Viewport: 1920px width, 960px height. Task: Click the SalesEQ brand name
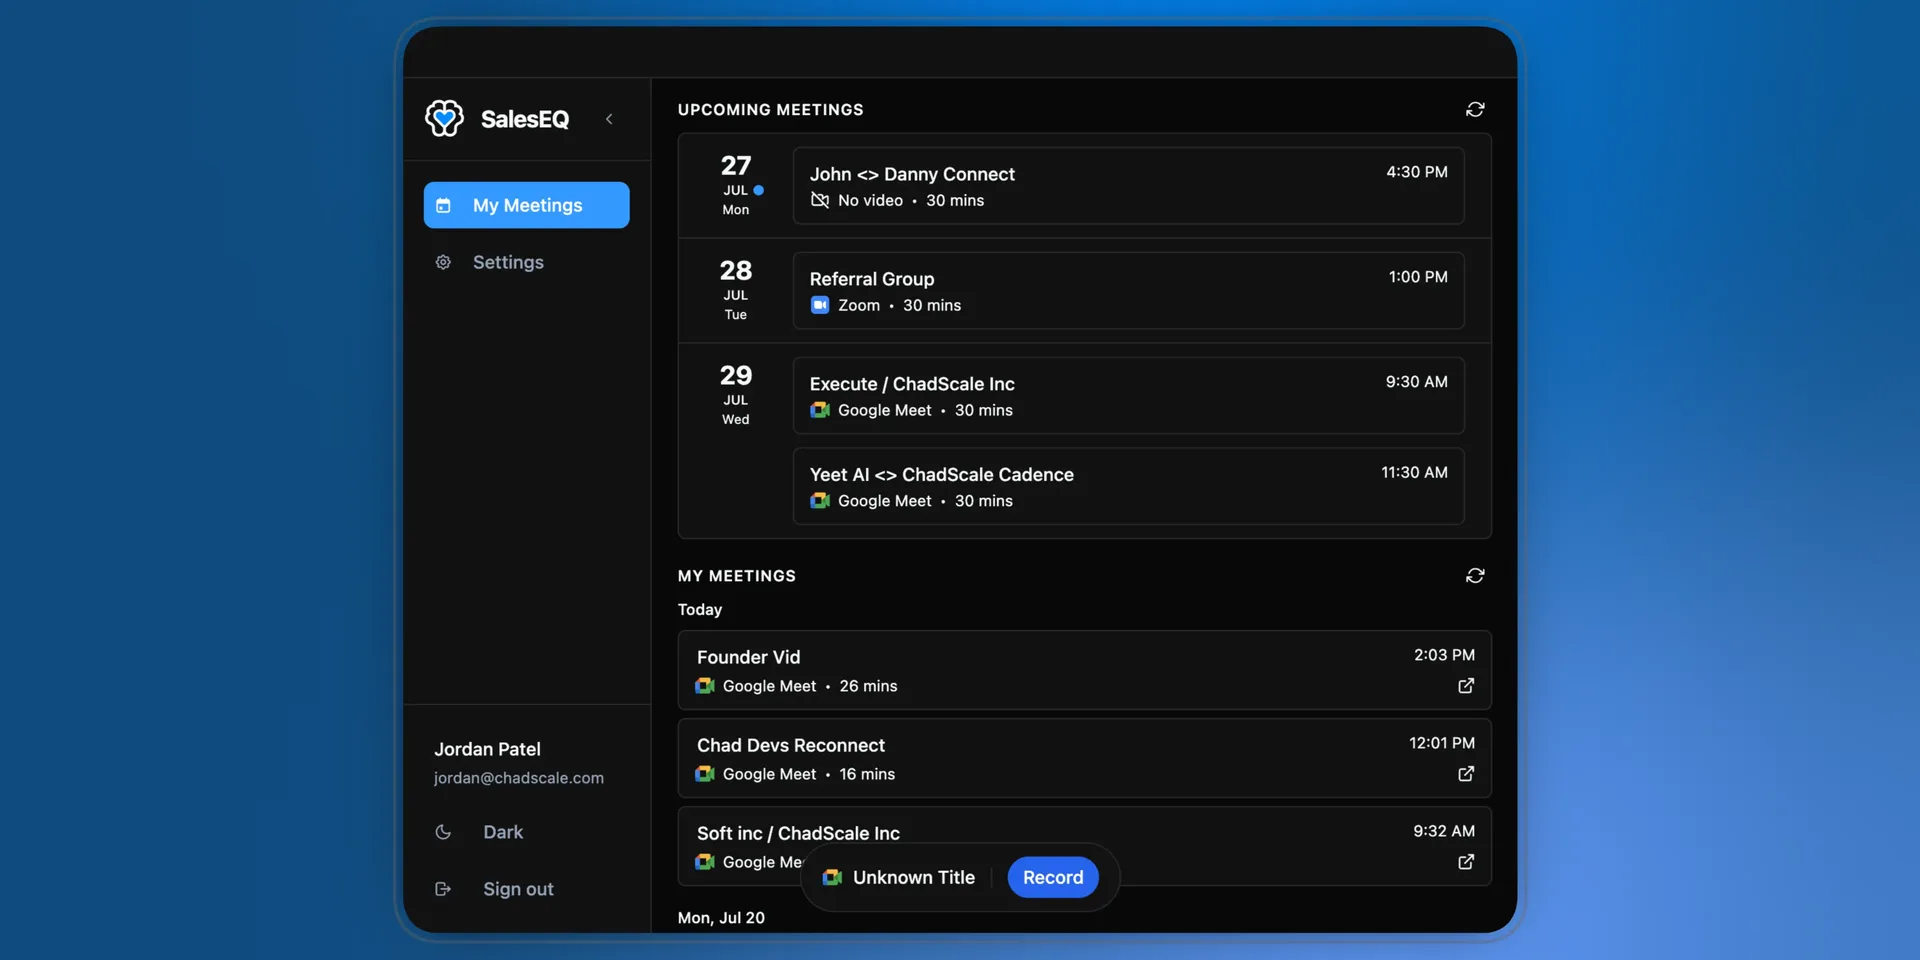point(525,119)
